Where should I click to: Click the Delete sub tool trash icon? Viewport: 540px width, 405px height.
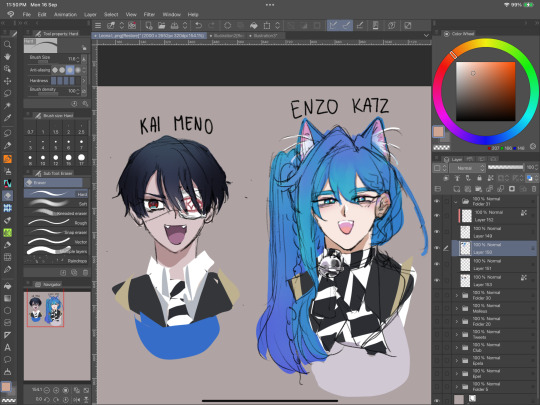(x=85, y=272)
